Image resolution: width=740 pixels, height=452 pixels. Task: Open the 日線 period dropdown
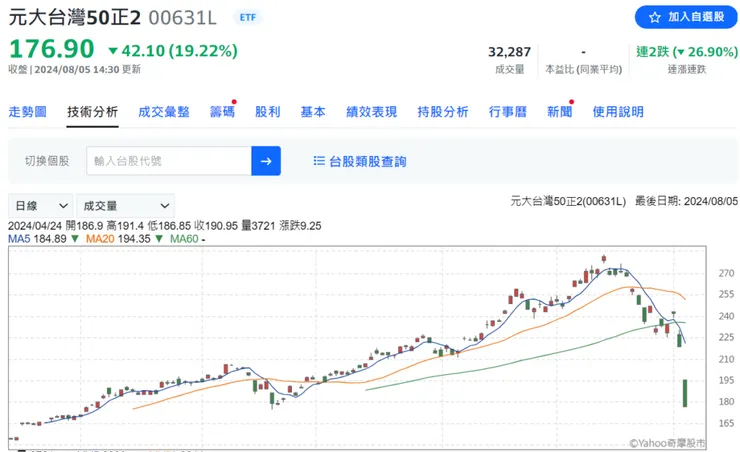click(41, 206)
